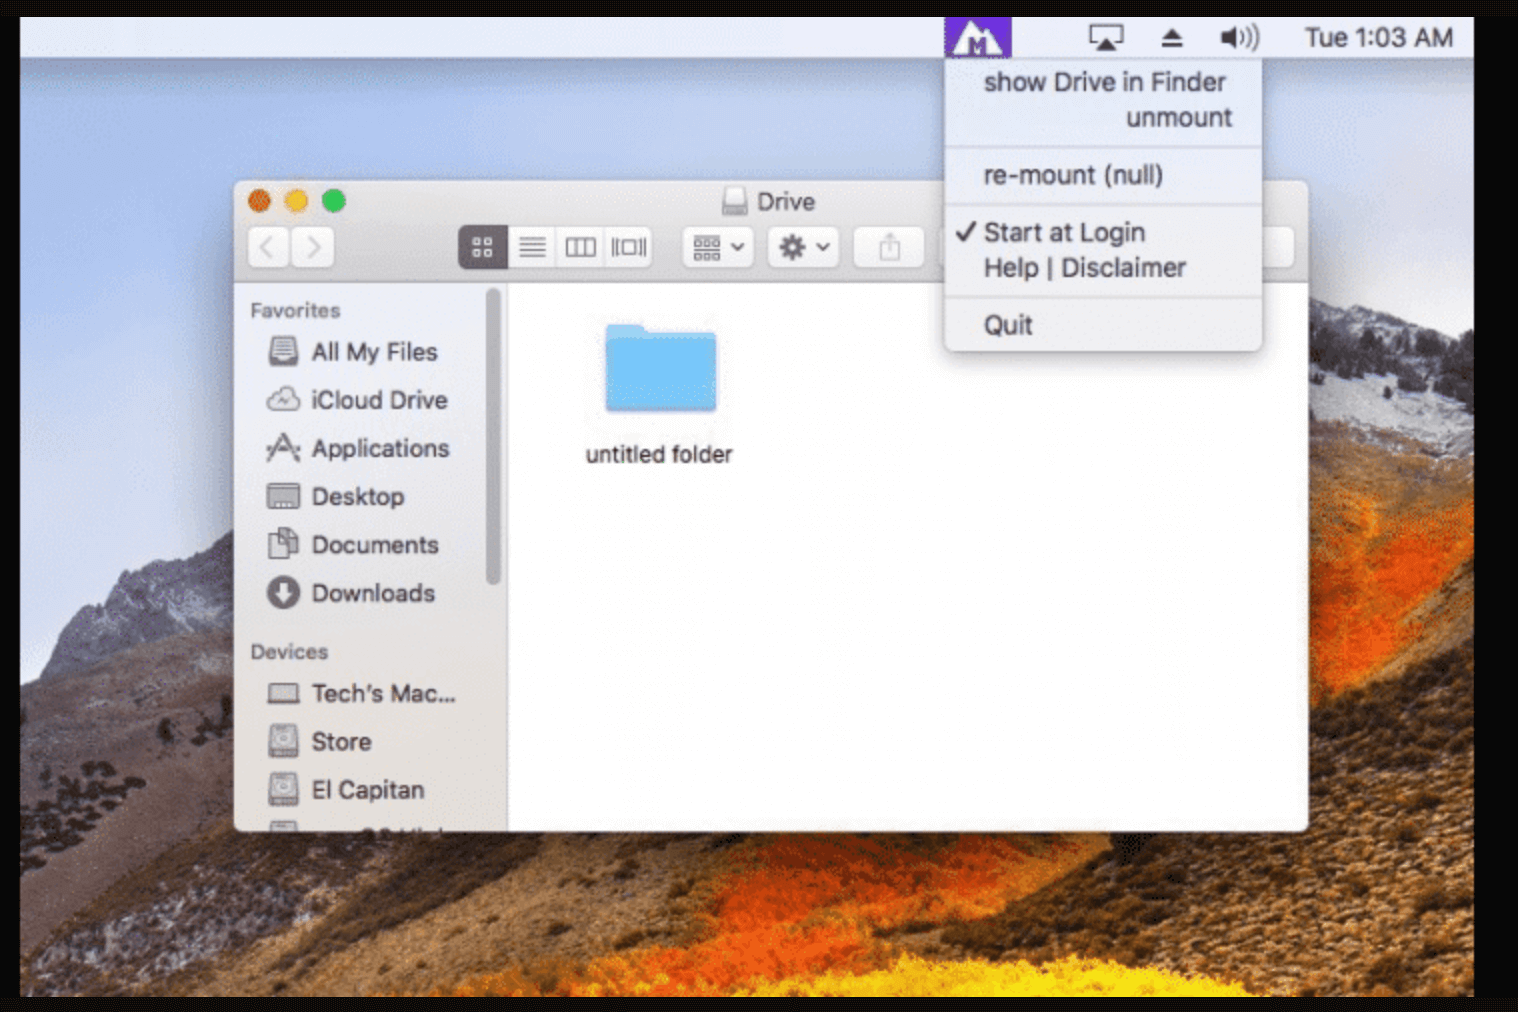This screenshot has height=1012, width=1518.
Task: Select Quit from the app menu
Action: coord(1008,323)
